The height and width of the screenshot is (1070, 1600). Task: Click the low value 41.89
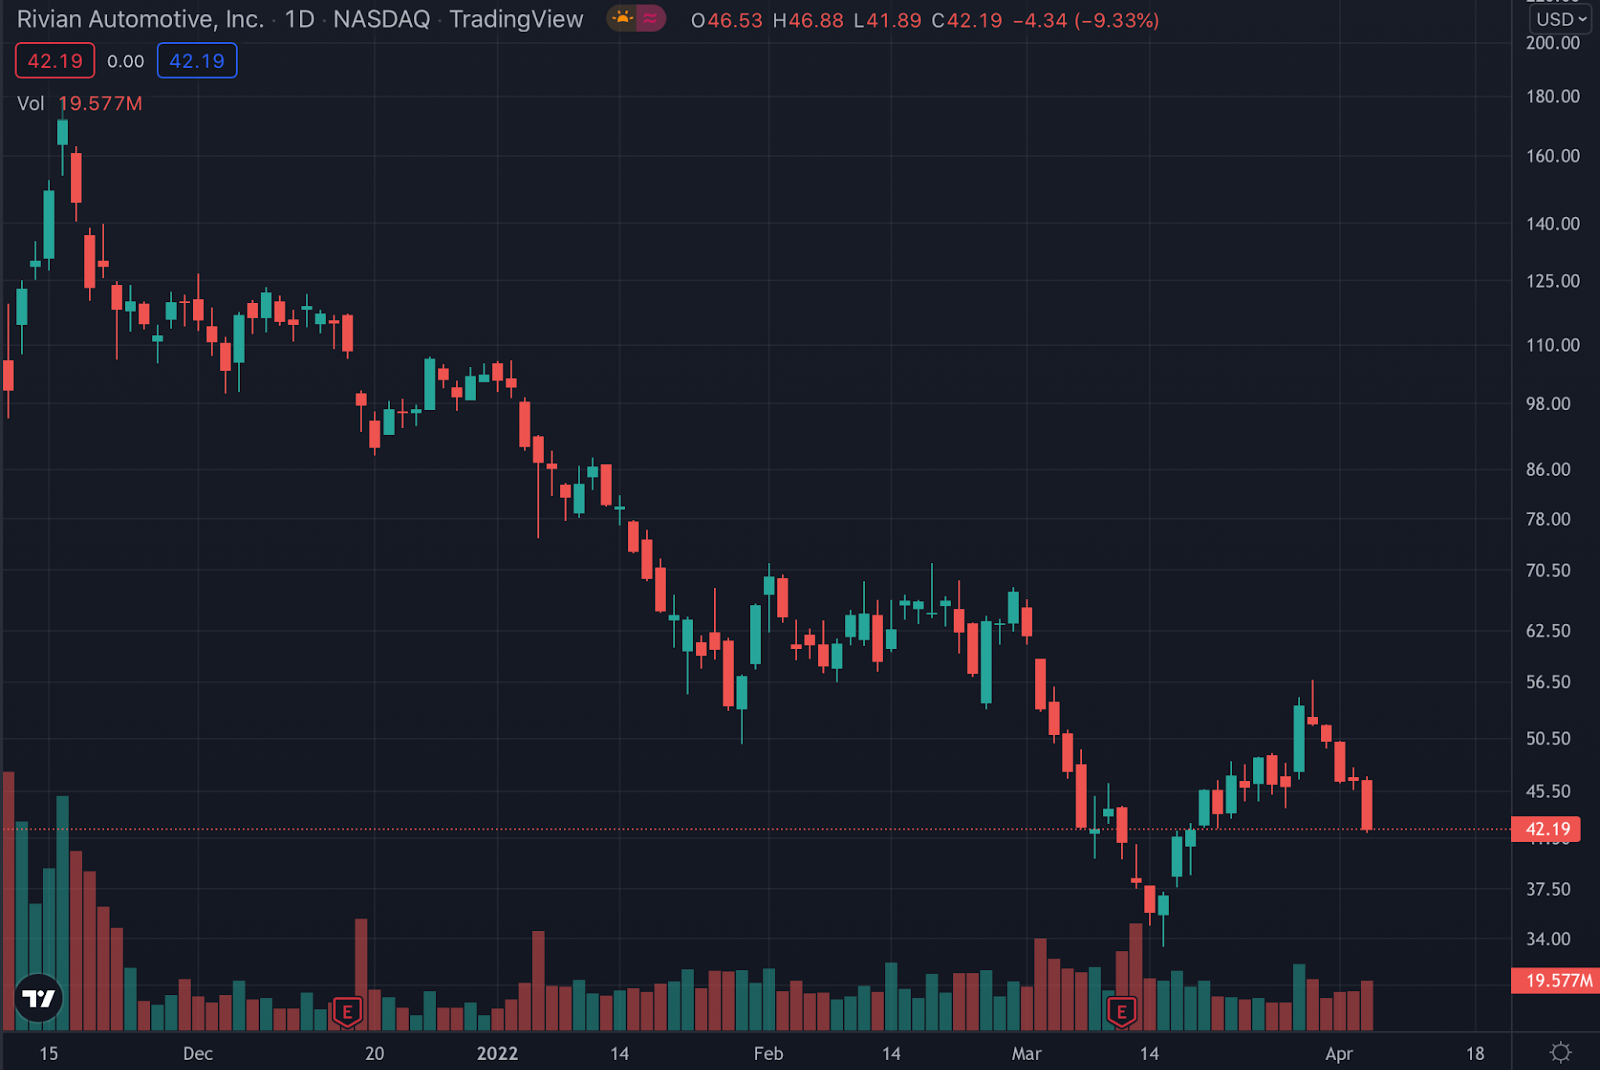click(x=894, y=21)
